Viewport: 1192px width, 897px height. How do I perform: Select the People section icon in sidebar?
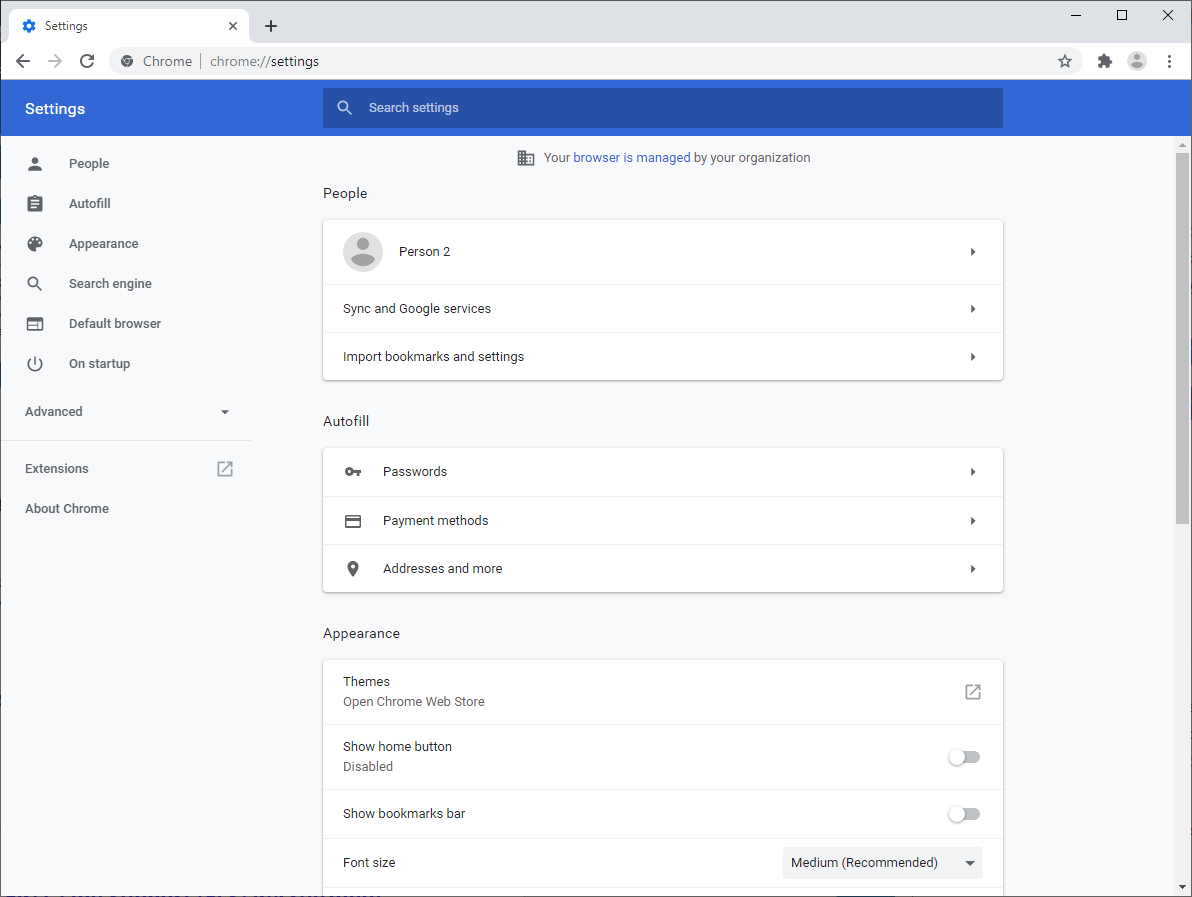point(35,163)
